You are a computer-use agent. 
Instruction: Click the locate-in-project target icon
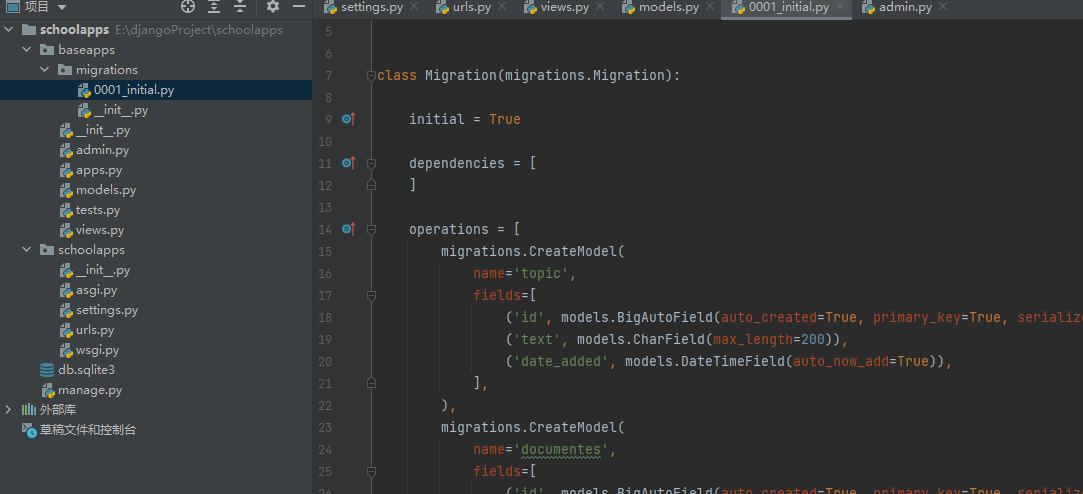(188, 7)
